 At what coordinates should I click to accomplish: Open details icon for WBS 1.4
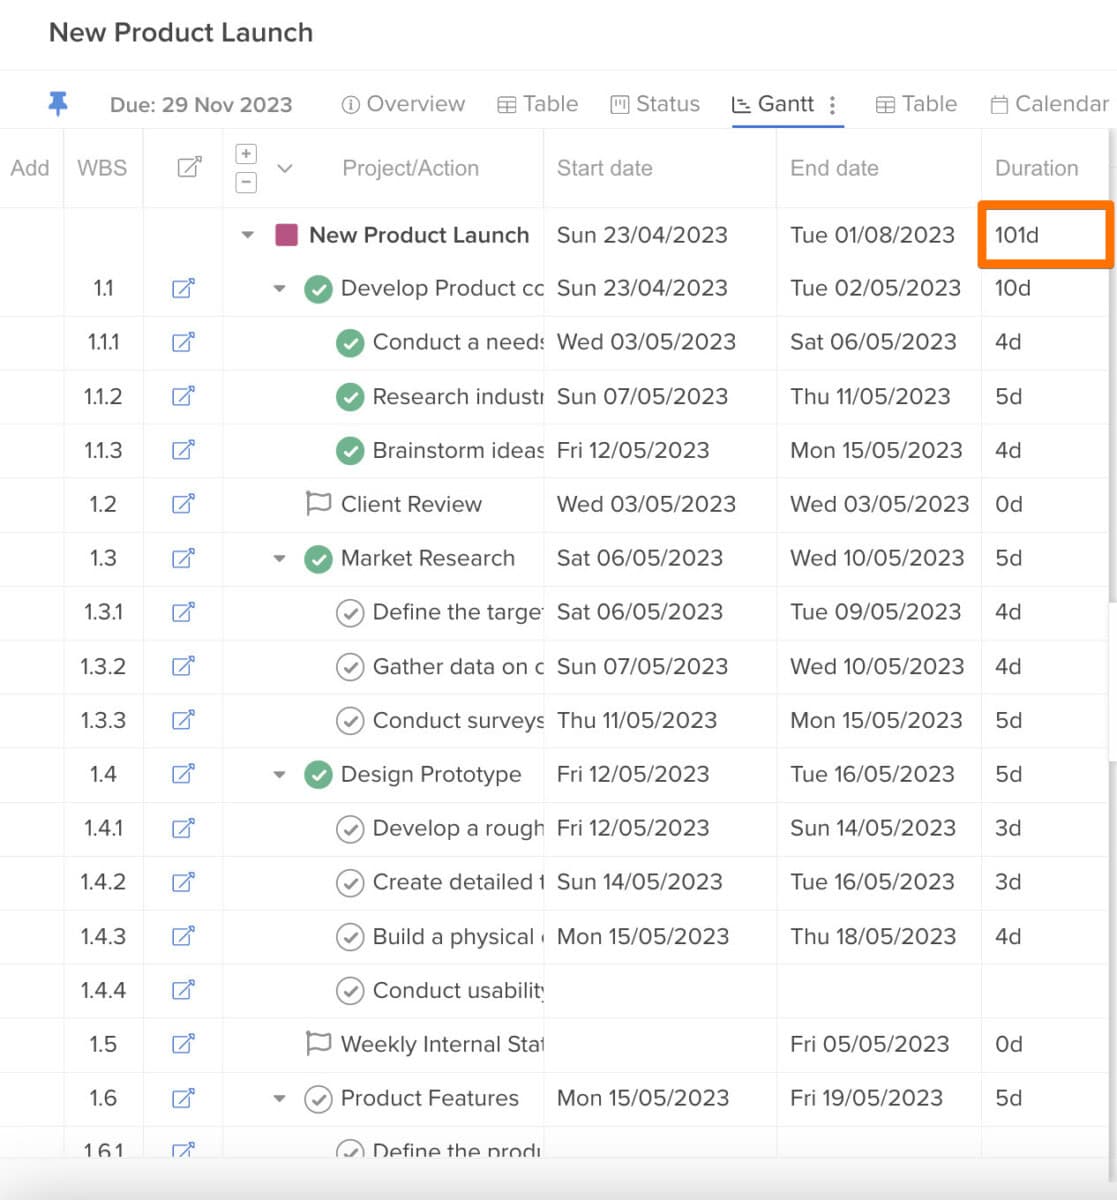coord(183,774)
